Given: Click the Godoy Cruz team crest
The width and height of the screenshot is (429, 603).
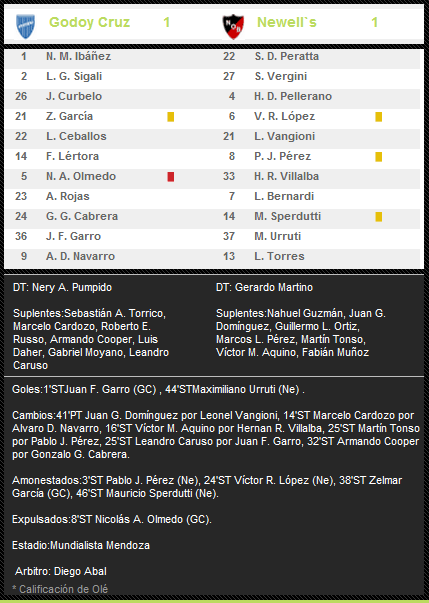Looking at the screenshot, I should point(26,26).
